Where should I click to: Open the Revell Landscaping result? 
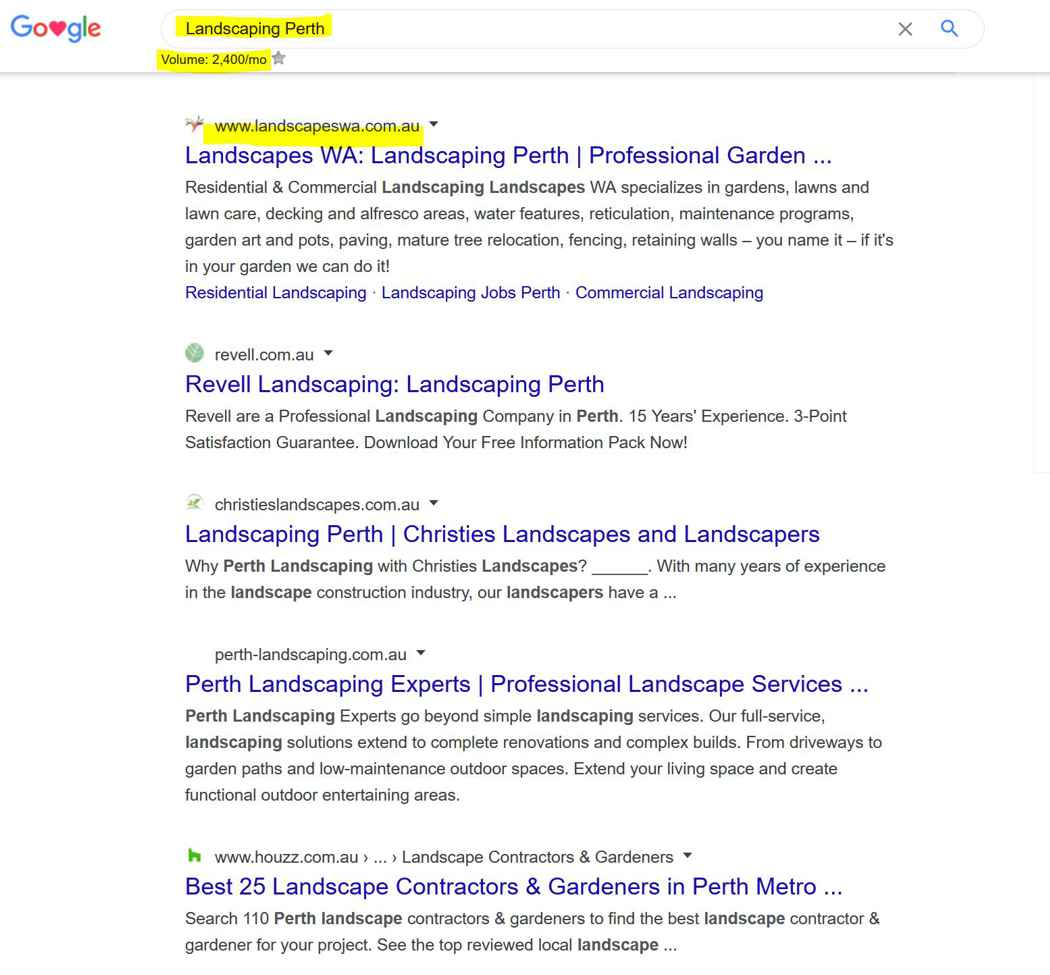394,384
